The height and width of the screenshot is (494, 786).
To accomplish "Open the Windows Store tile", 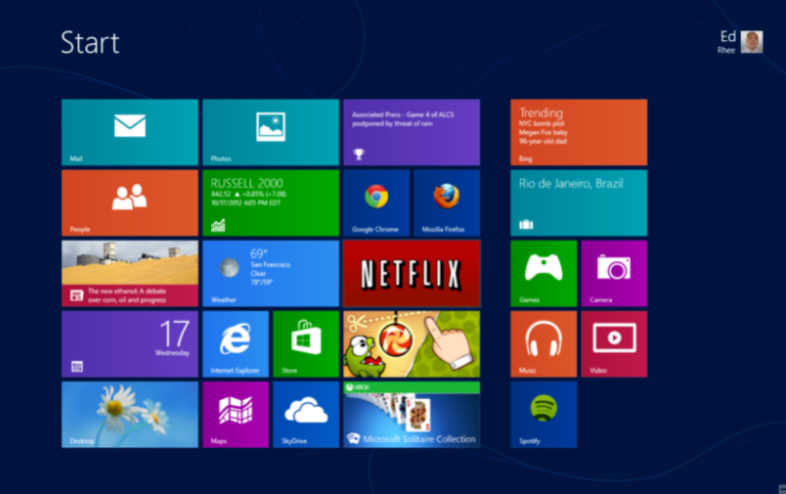I will coord(306,344).
